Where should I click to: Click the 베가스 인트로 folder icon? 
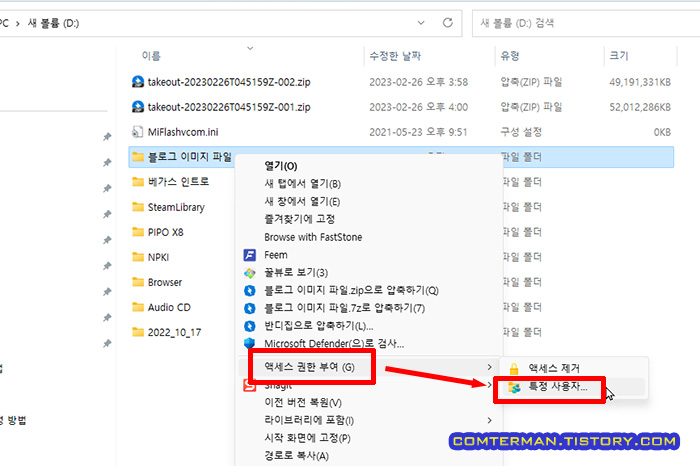point(138,182)
